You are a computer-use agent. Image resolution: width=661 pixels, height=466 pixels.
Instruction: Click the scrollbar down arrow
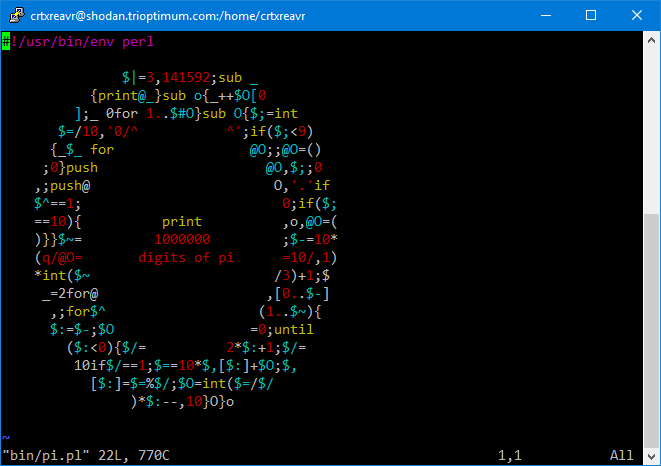[651, 456]
